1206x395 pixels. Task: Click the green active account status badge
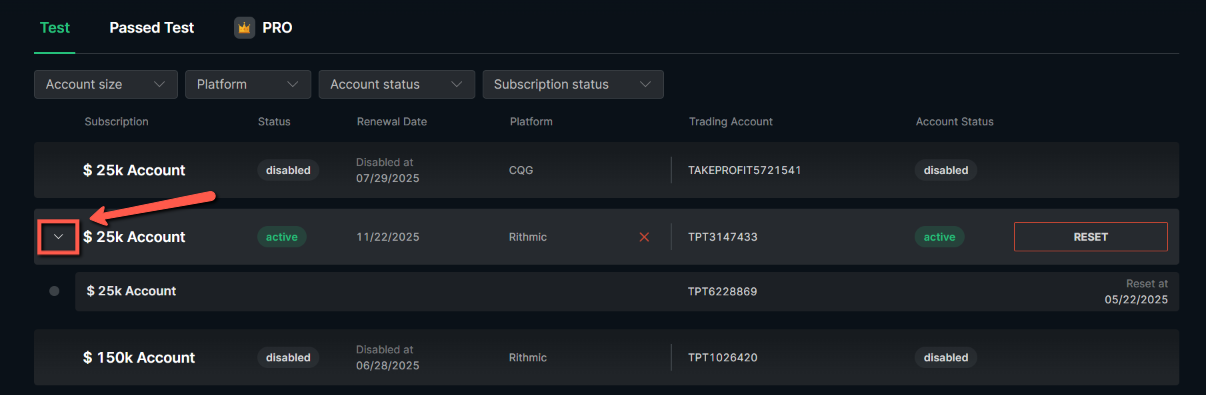tap(939, 237)
